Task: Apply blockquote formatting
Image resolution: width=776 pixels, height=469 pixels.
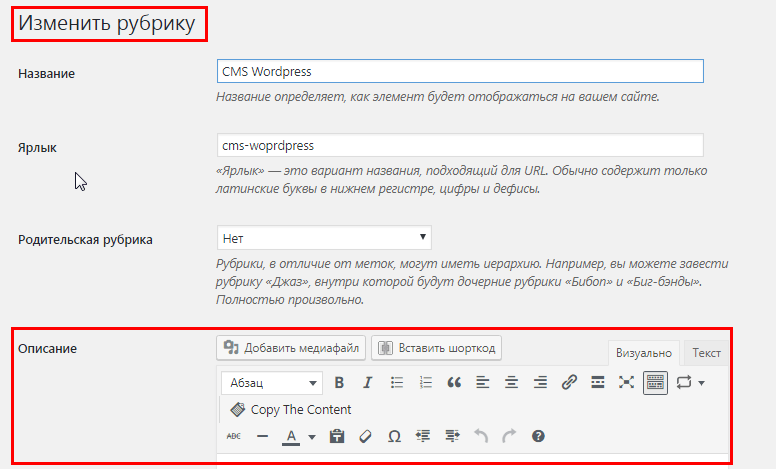Action: coord(454,382)
